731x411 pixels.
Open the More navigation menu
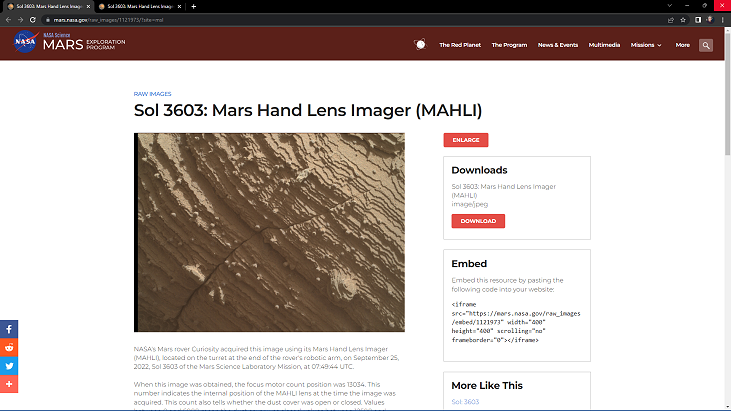[x=683, y=45]
